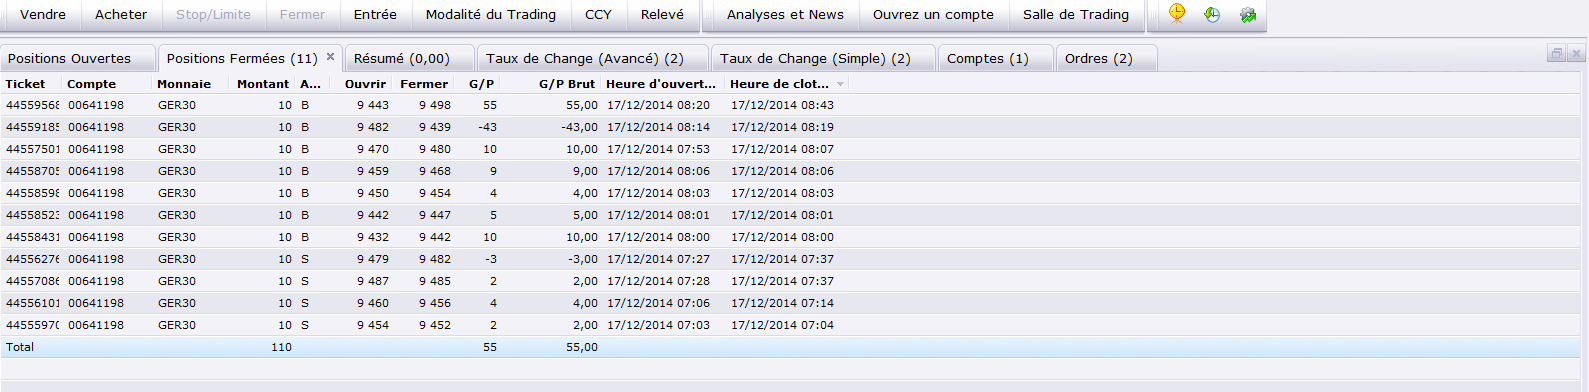Click the Total row label

click(x=20, y=347)
